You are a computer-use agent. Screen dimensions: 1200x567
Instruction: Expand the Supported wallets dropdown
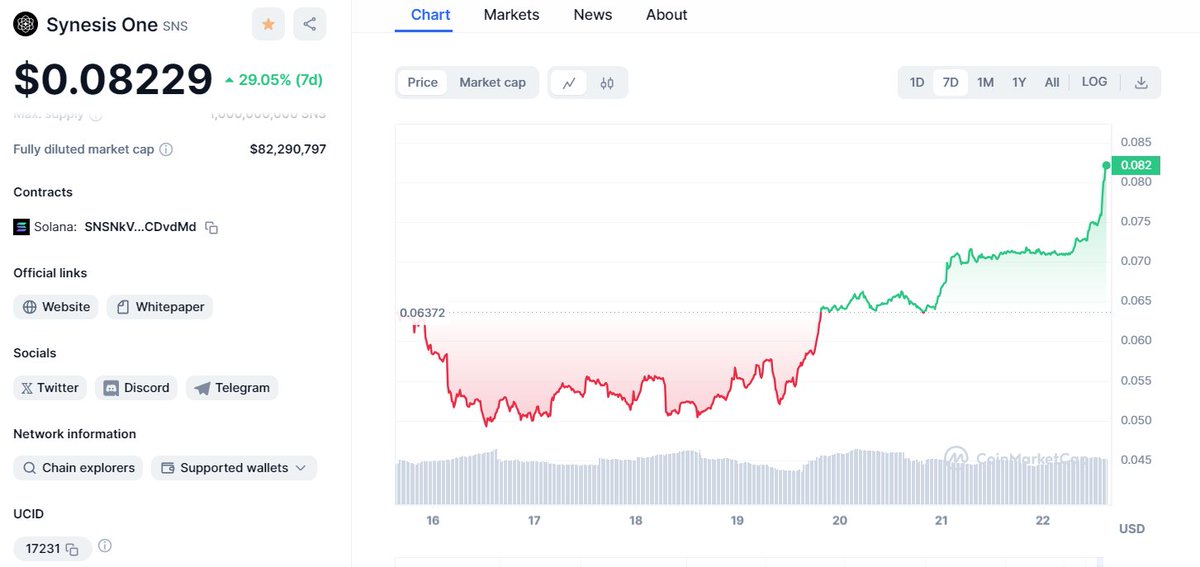click(x=234, y=468)
